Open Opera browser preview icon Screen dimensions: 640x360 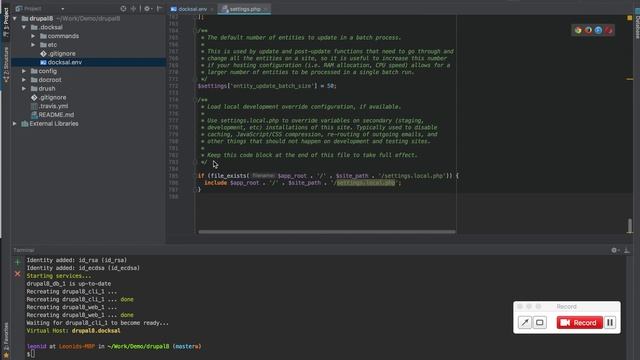pos(609,30)
